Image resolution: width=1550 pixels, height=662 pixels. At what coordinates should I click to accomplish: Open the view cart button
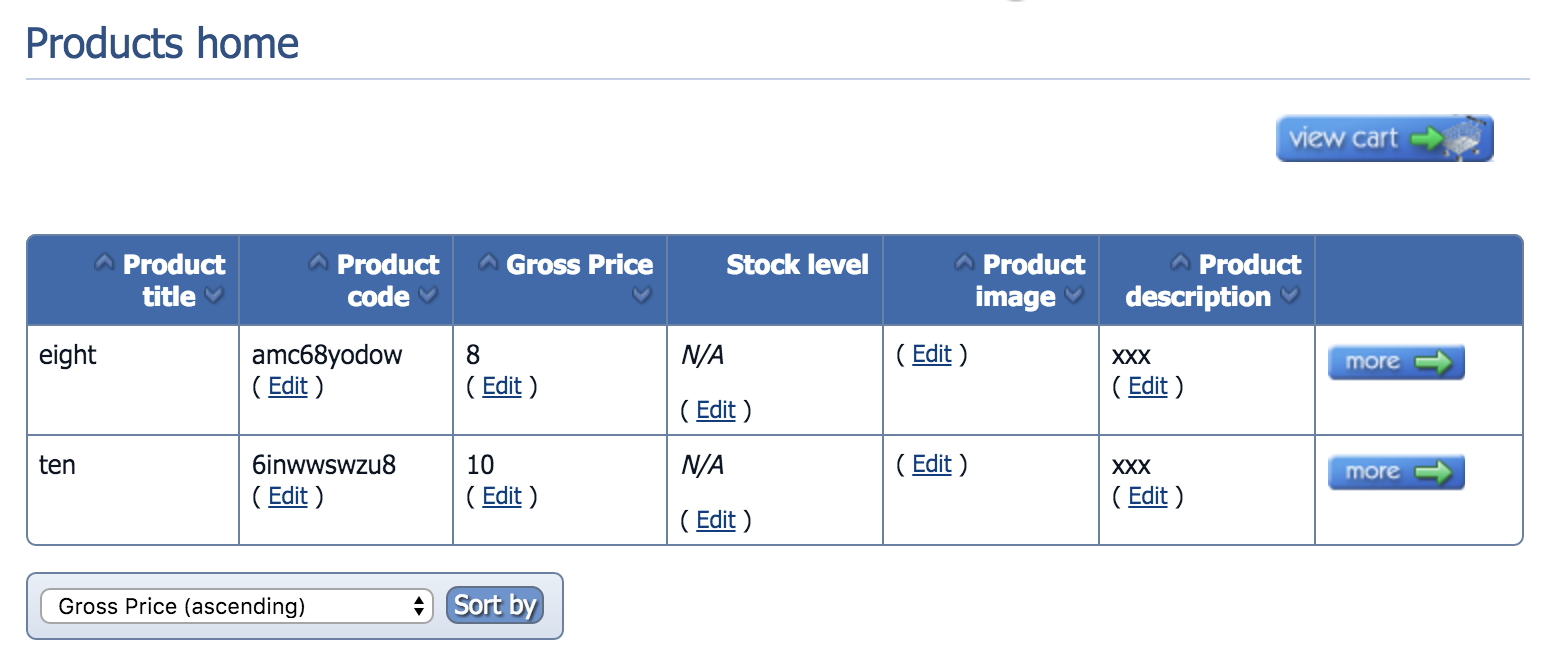pyautogui.click(x=1384, y=138)
